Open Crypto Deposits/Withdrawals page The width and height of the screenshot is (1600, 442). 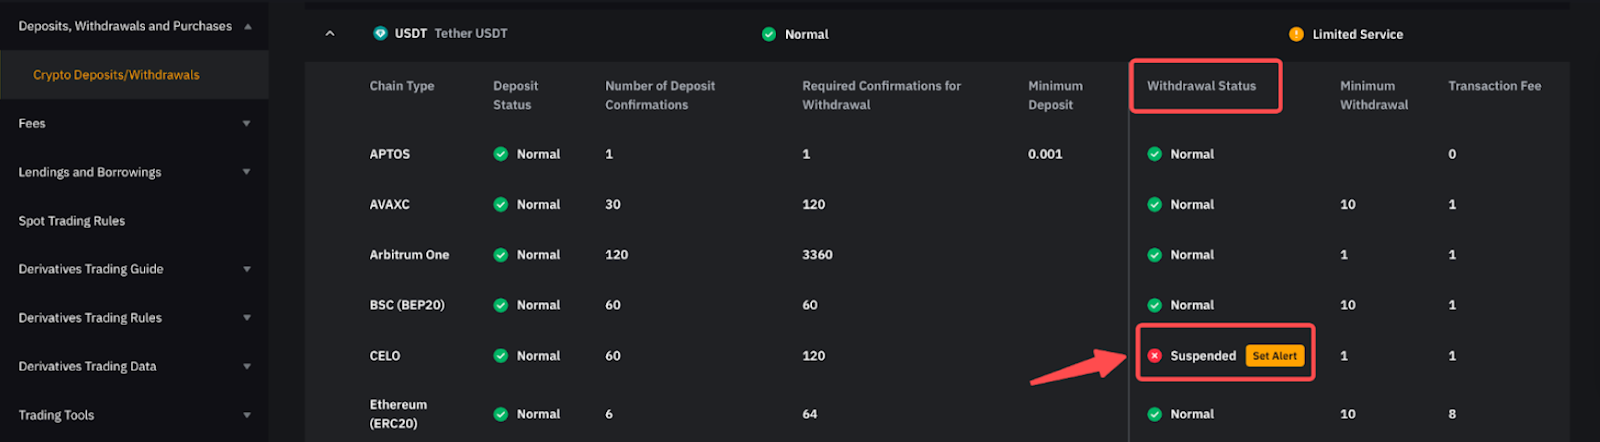tap(116, 75)
